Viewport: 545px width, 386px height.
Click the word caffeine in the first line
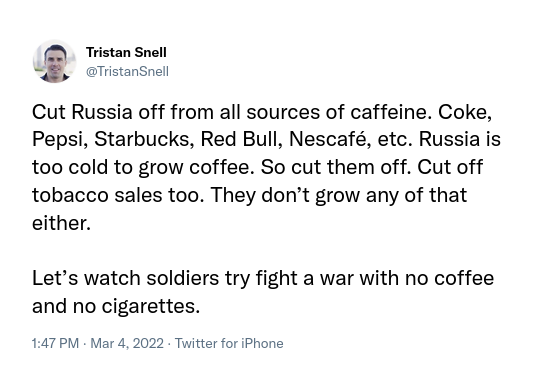(390, 112)
